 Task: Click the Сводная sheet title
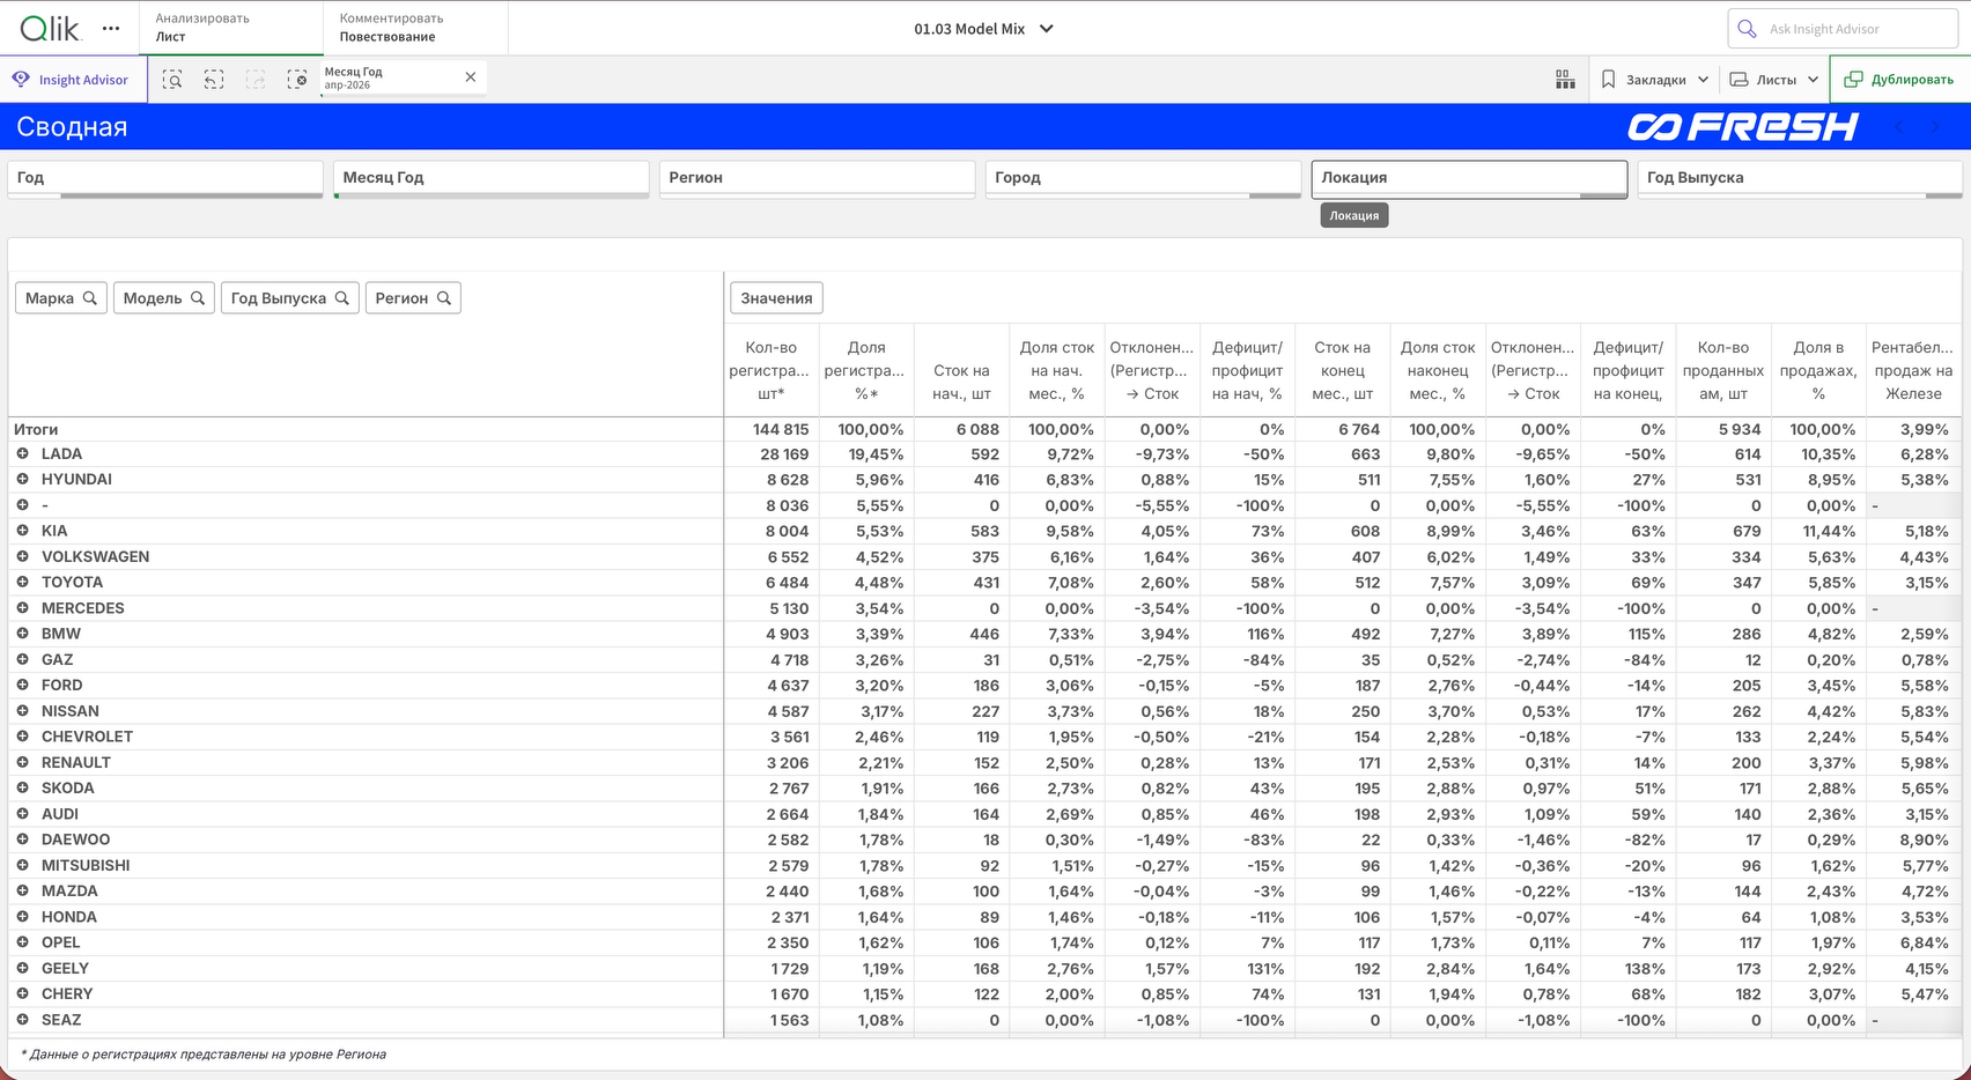point(72,127)
